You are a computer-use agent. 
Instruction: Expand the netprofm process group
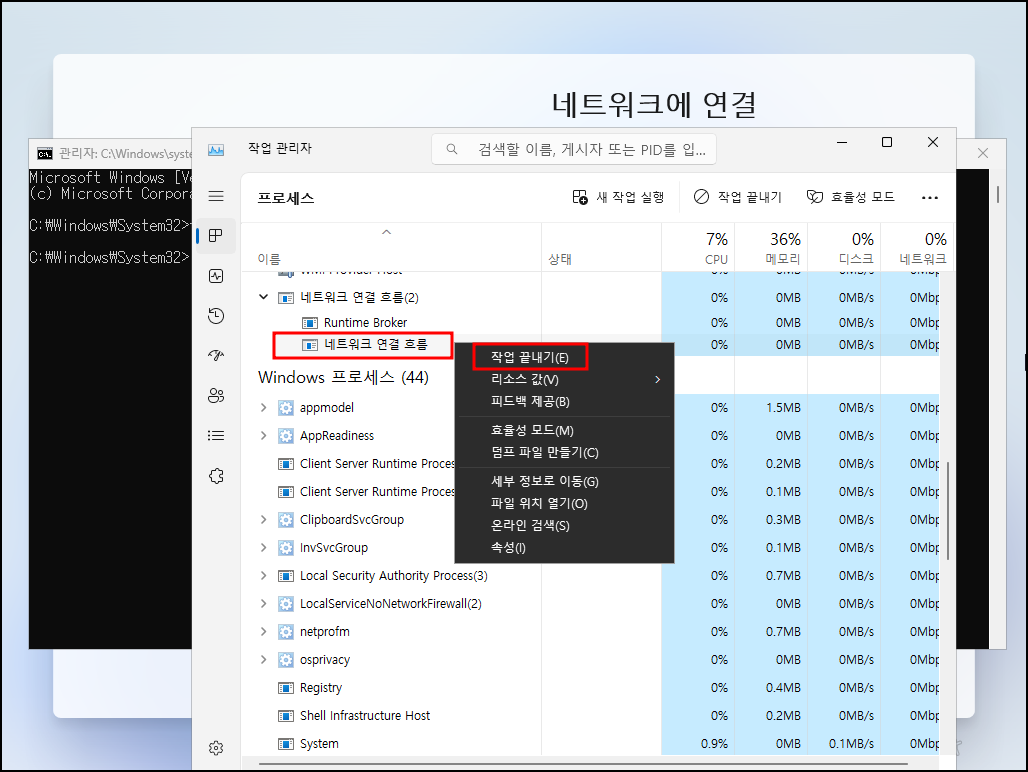point(264,632)
